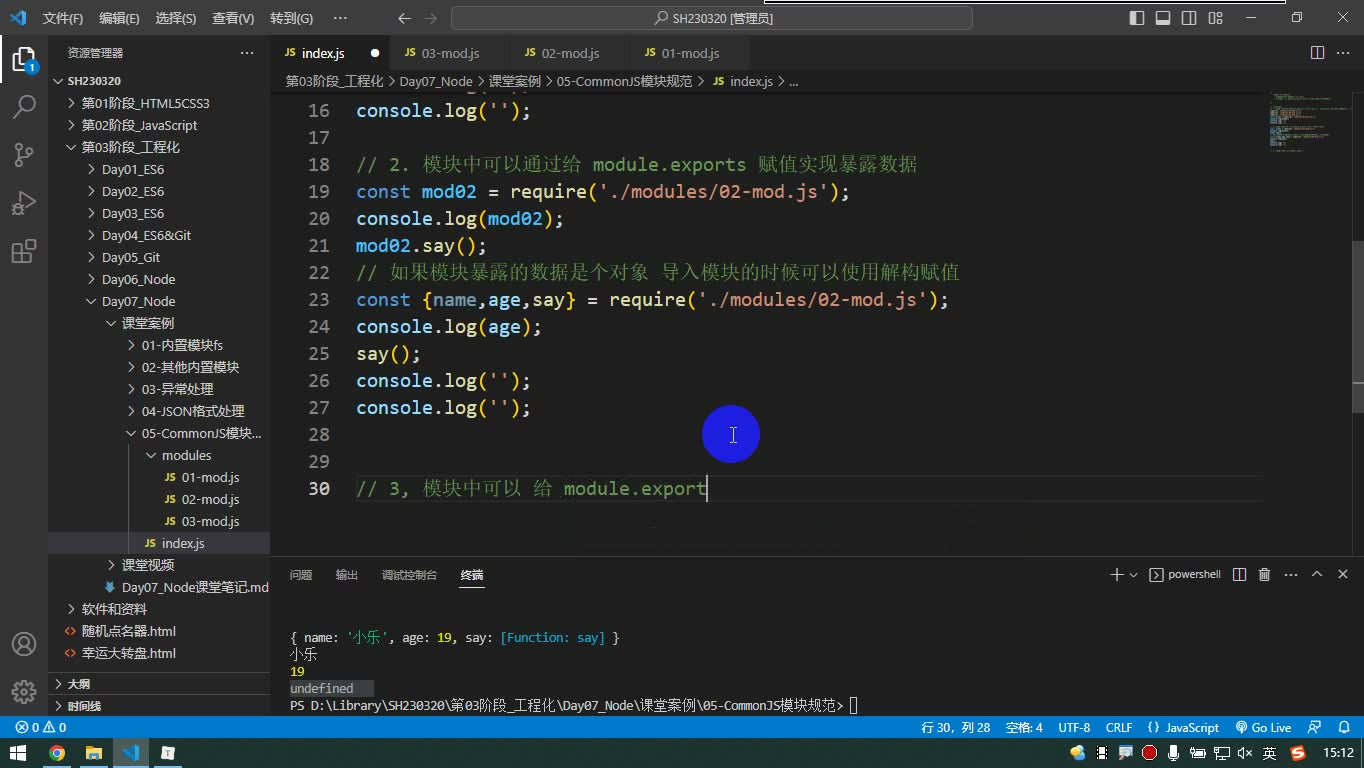Expand the Day06_Node folder

[138, 279]
